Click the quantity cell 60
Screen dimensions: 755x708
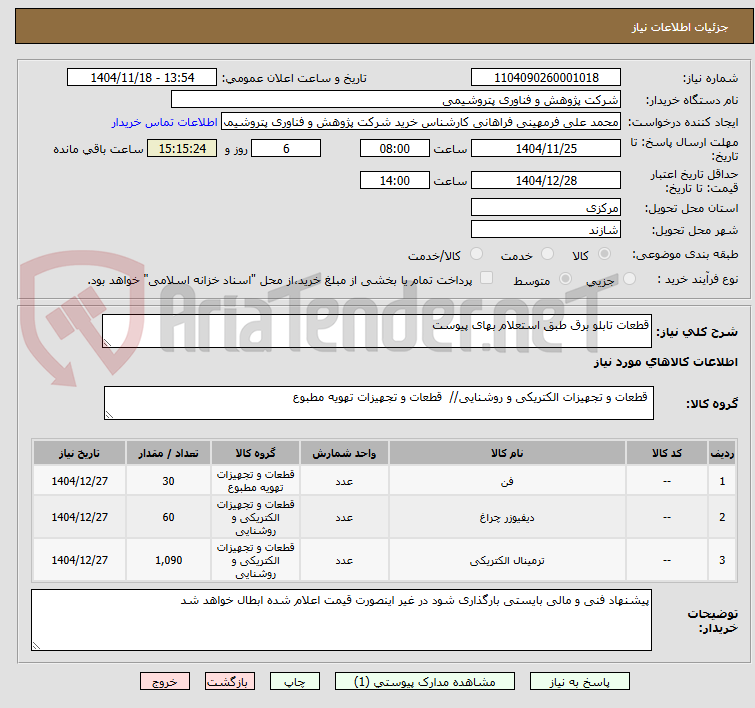point(168,517)
